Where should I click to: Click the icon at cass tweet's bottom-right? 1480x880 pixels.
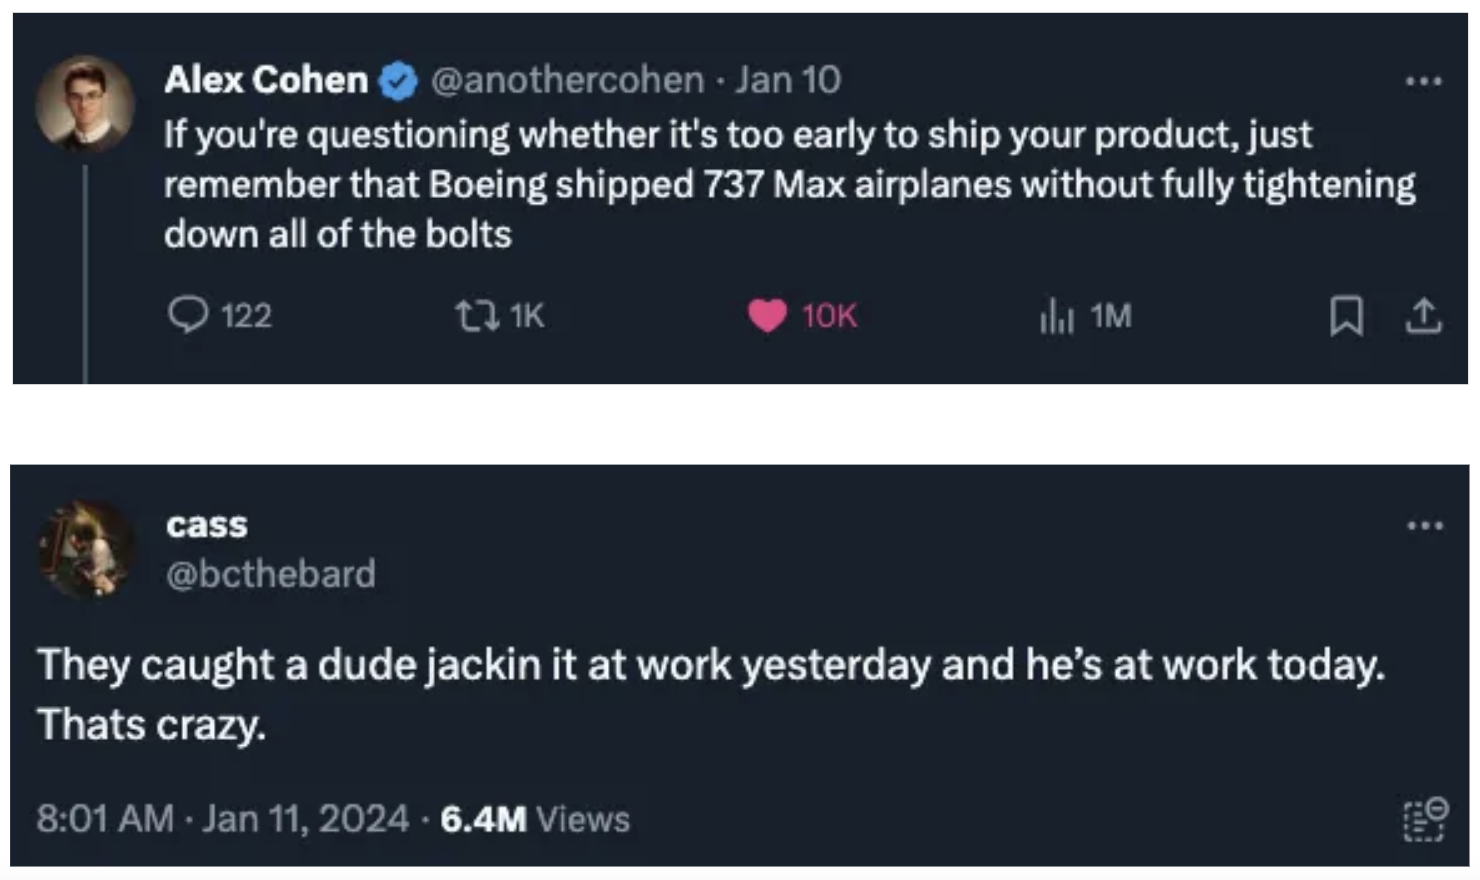[x=1424, y=819]
